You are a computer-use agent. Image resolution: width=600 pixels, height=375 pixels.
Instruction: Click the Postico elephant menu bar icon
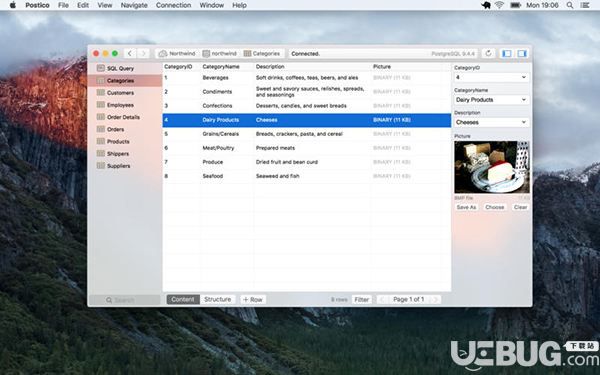486,5
